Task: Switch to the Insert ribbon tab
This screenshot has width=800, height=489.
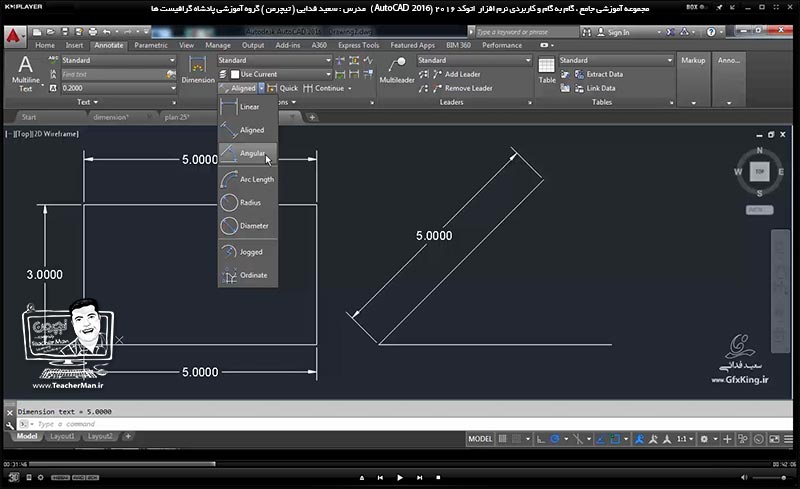Action: pyautogui.click(x=74, y=45)
